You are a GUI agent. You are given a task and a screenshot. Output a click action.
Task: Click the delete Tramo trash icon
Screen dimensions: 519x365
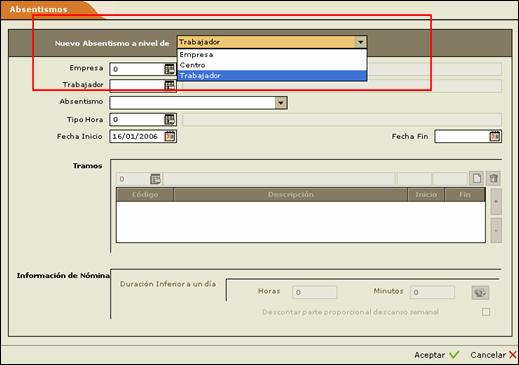(494, 178)
